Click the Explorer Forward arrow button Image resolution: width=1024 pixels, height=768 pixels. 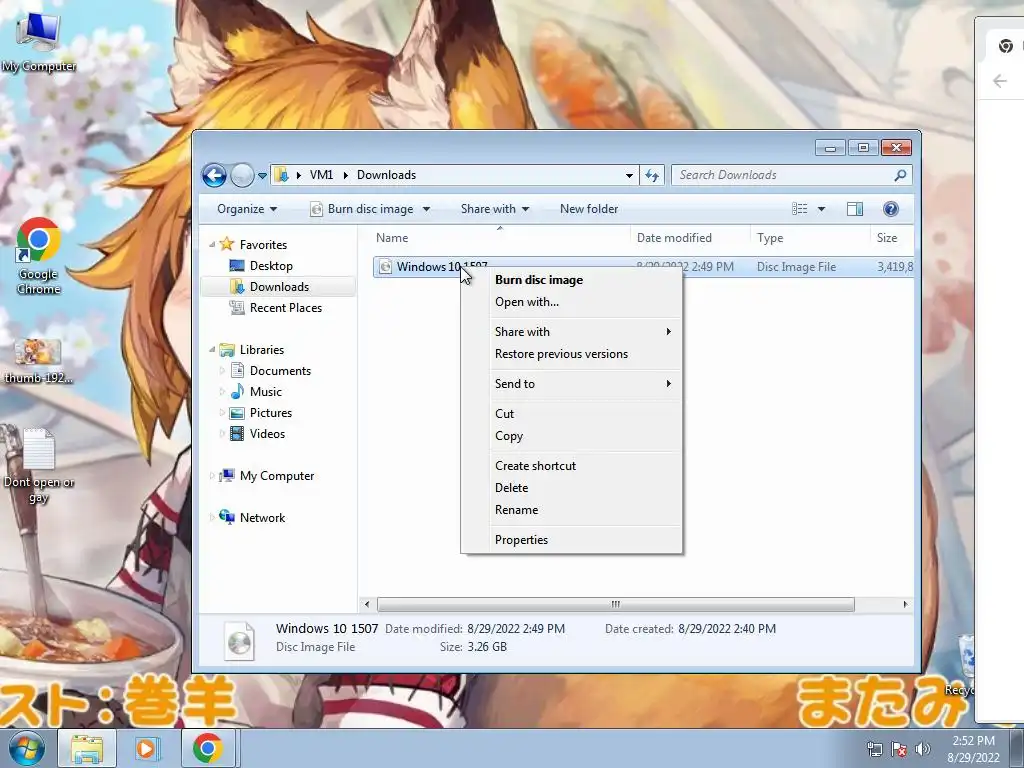pyautogui.click(x=242, y=175)
